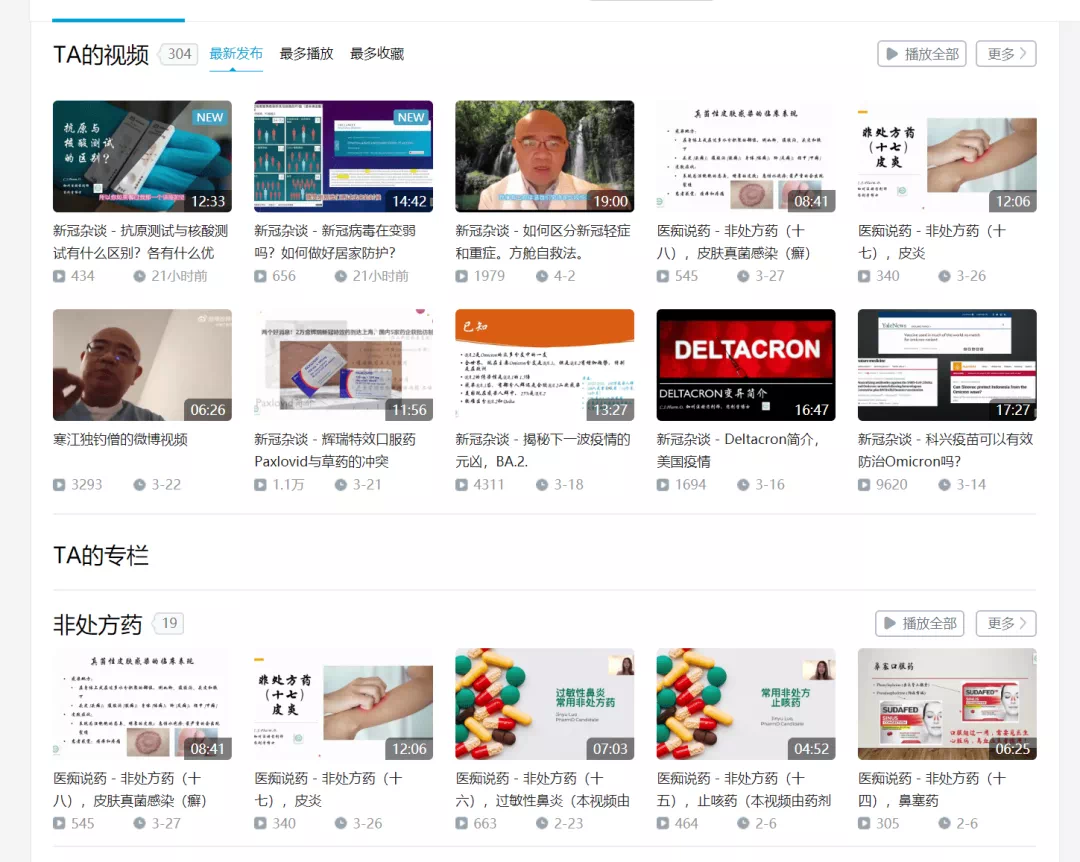Screen dimensions: 1080x862
Task: Click play-all button in TA的视频 section
Action: (921, 54)
